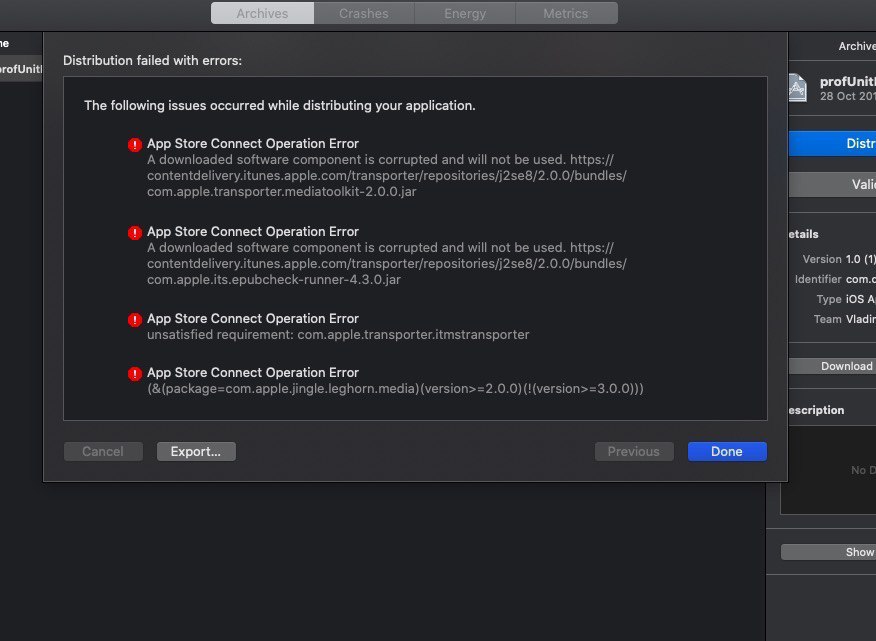This screenshot has height=641, width=876.
Task: Click the blue Distribute App button
Action: click(832, 144)
